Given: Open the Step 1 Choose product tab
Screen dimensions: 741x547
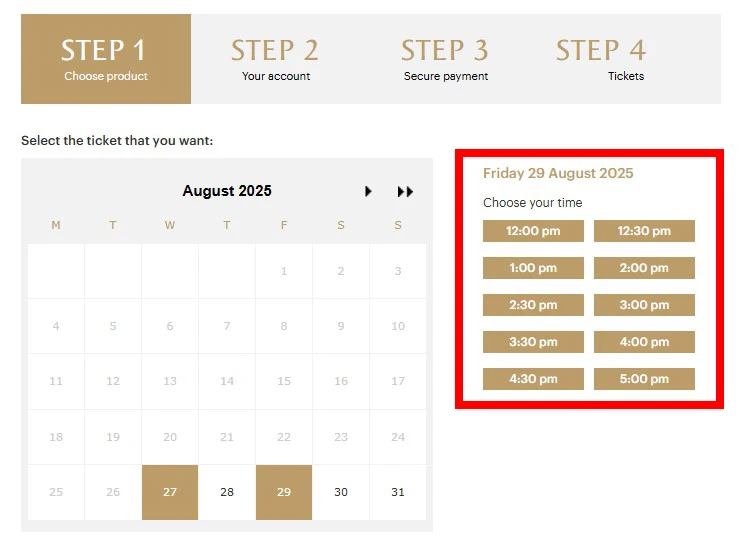Looking at the screenshot, I should click(x=105, y=59).
